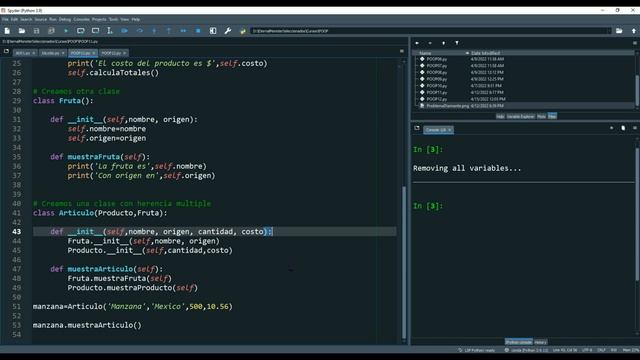Maximize current pane toolbar icon
The image size is (640, 360).
click(213, 31)
